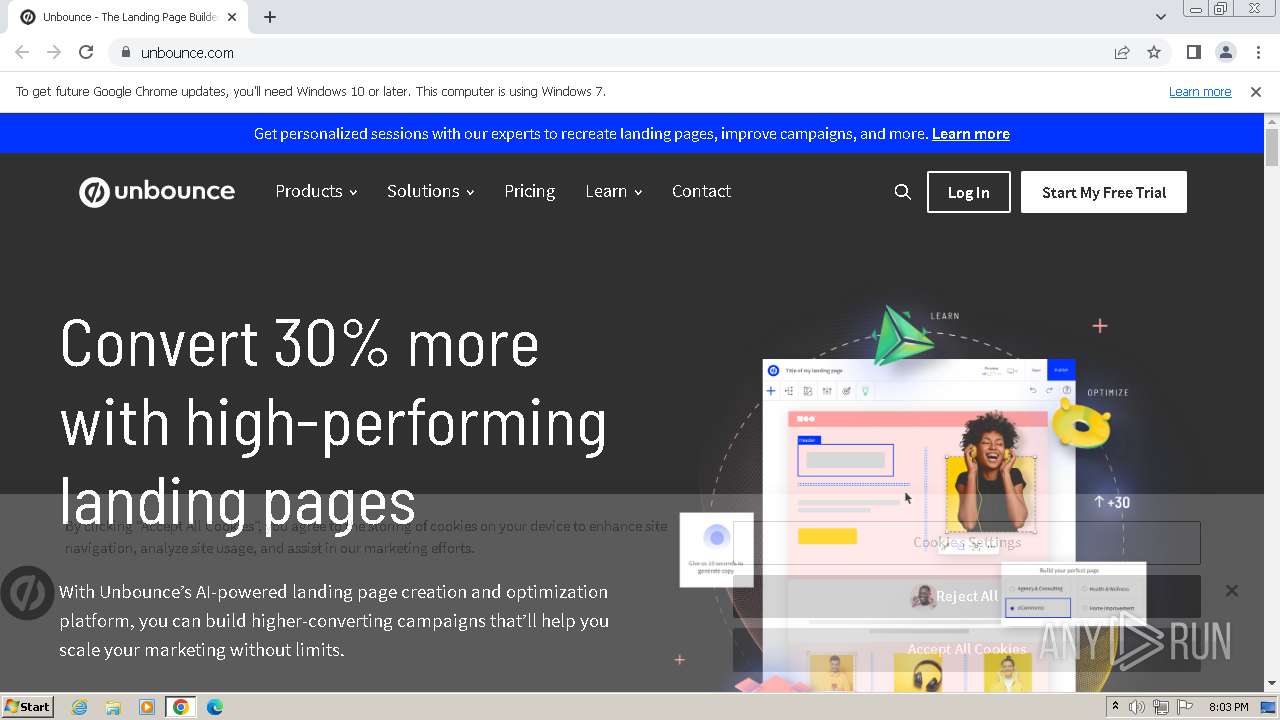Open the site search magnifier icon
The image size is (1280, 720).
point(902,192)
